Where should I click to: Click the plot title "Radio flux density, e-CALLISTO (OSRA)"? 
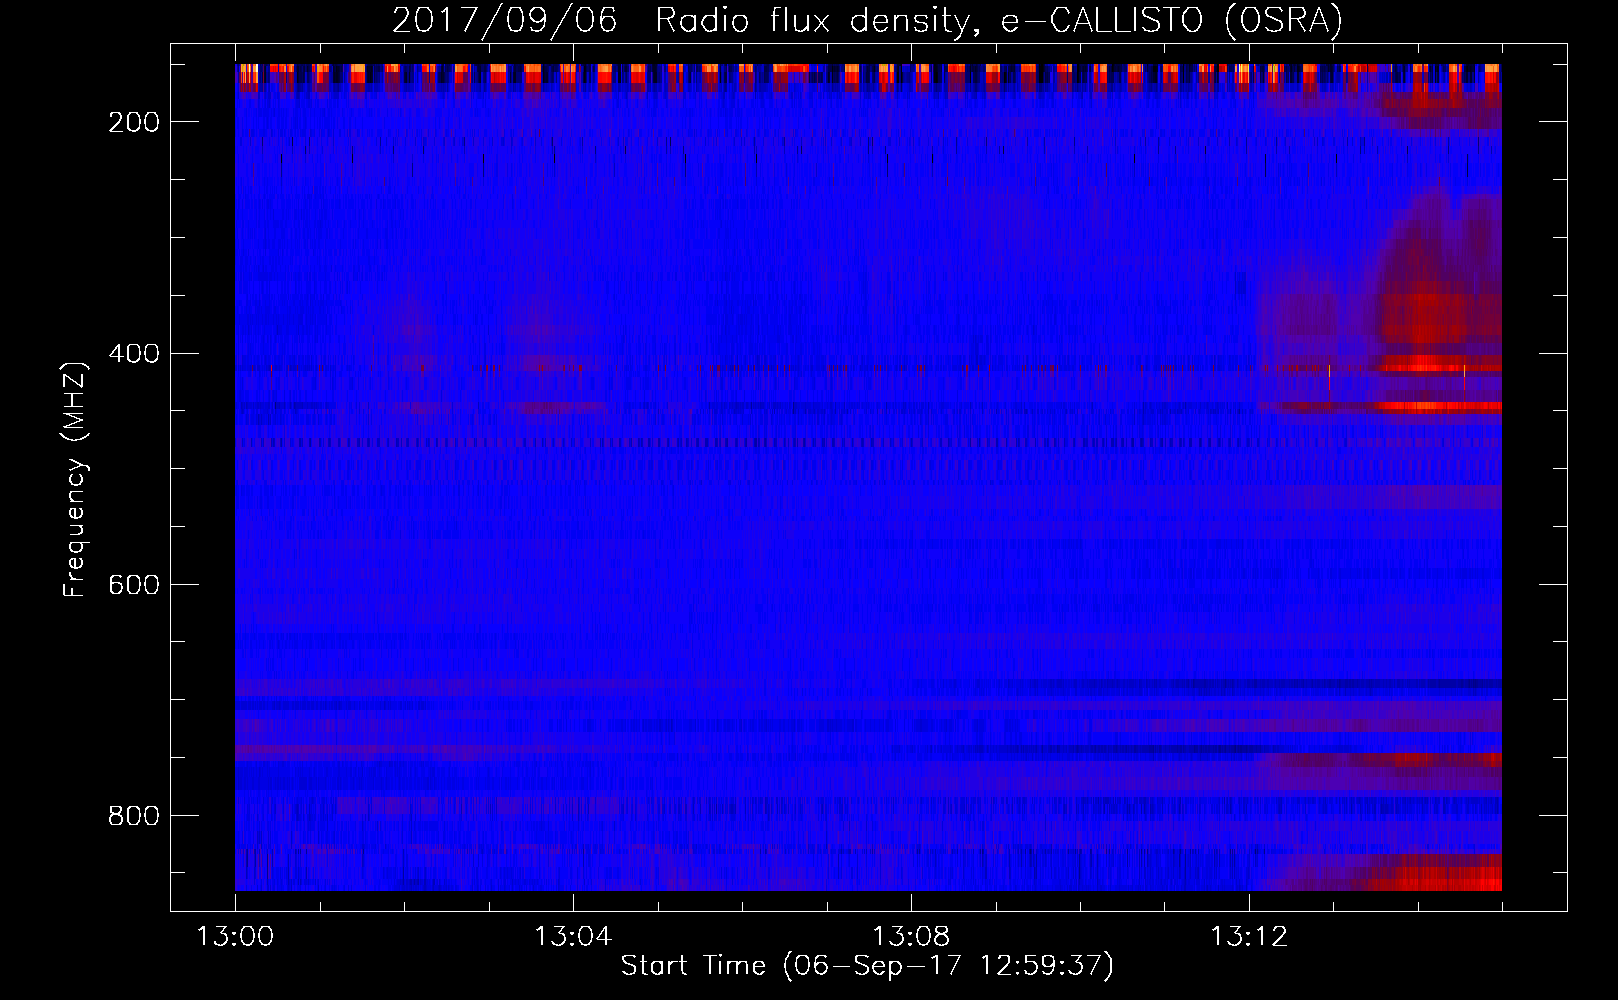click(x=998, y=21)
